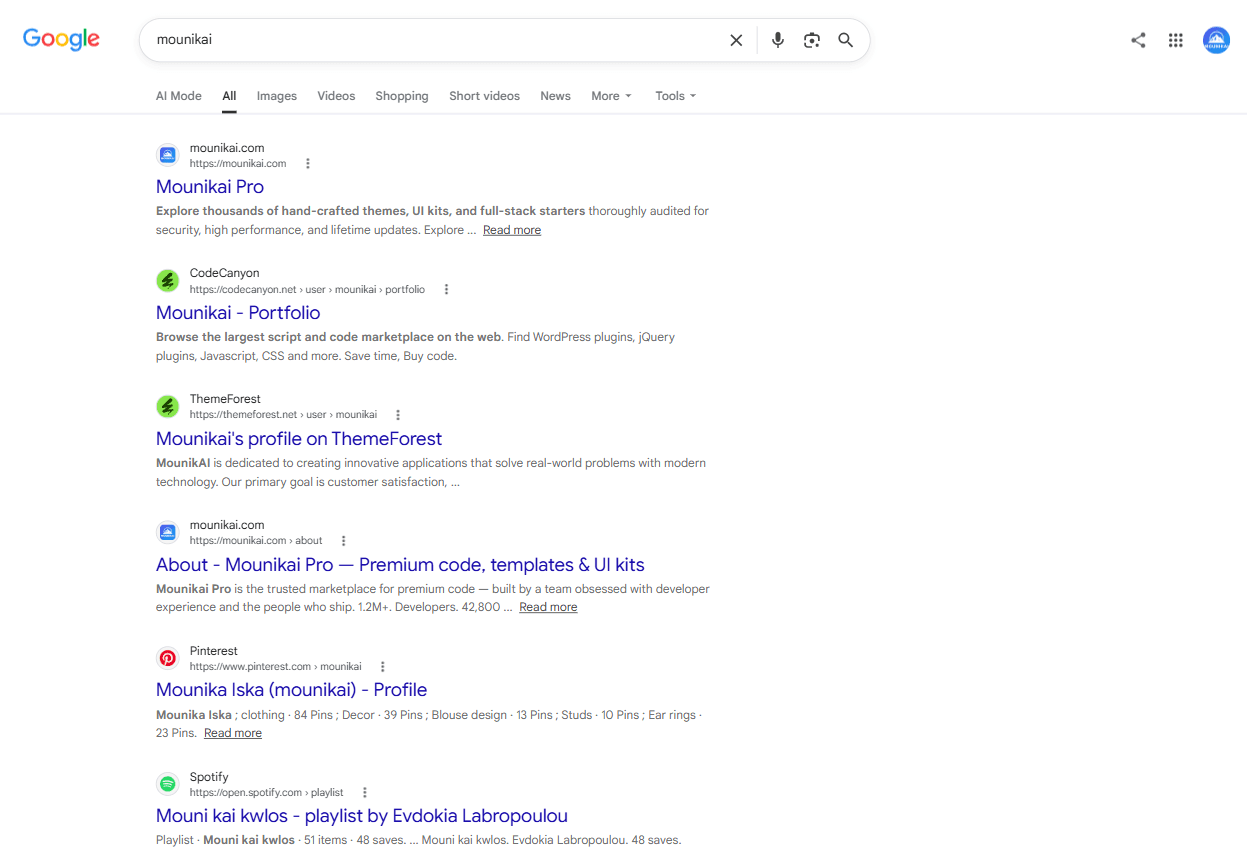This screenshot has height=852, width=1247.
Task: Switch to Videos tab
Action: (336, 96)
